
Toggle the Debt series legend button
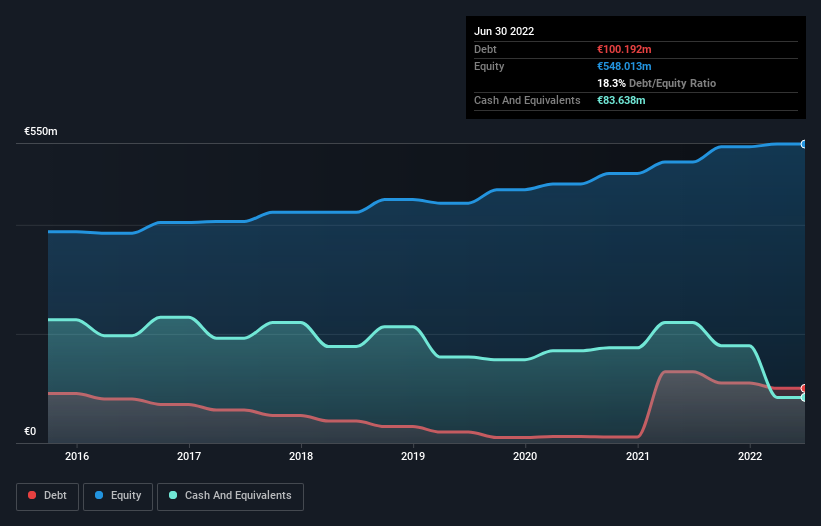tap(48, 496)
